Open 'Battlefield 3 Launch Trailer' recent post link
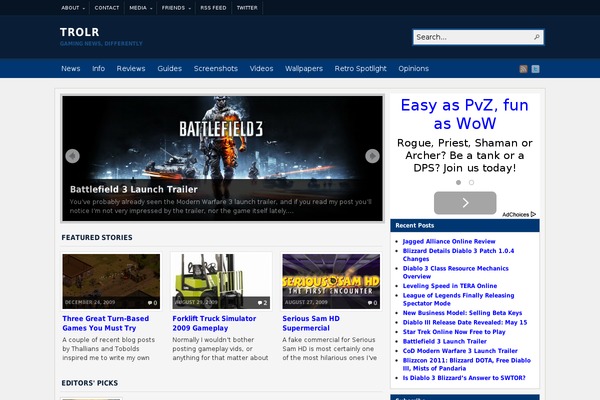This screenshot has height=400, width=600. coord(445,341)
